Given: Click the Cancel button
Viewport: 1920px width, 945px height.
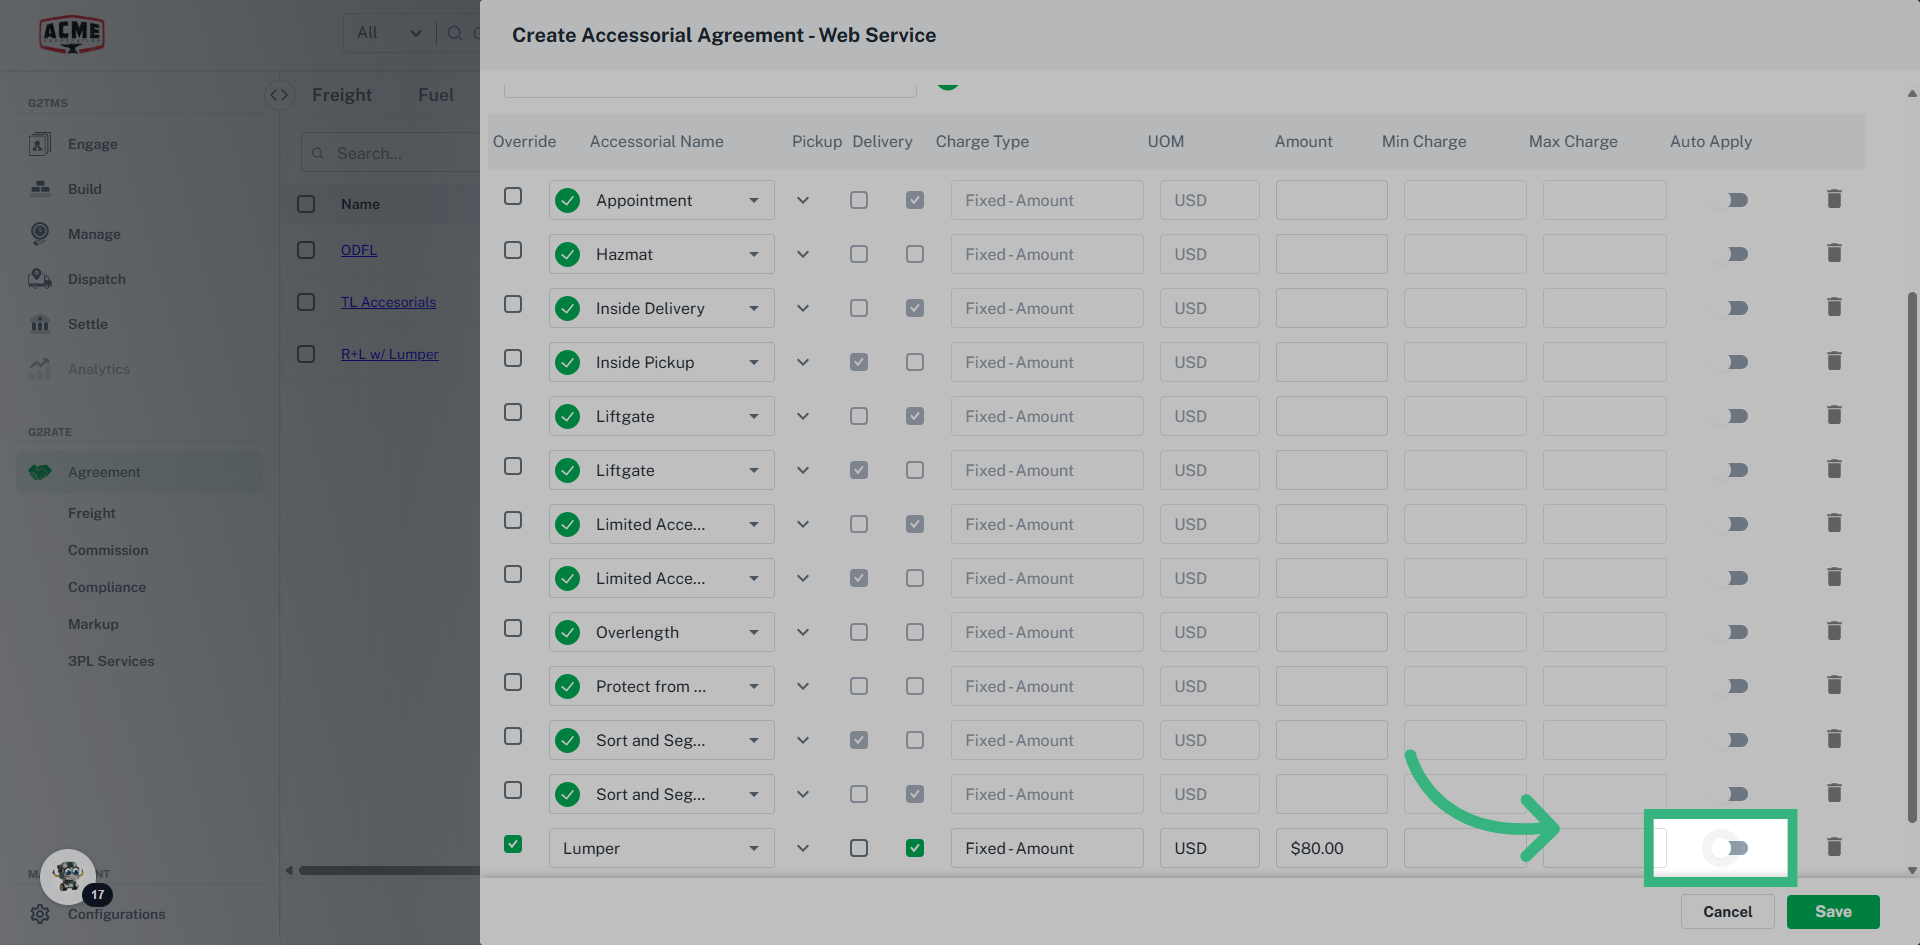Looking at the screenshot, I should coord(1727,912).
